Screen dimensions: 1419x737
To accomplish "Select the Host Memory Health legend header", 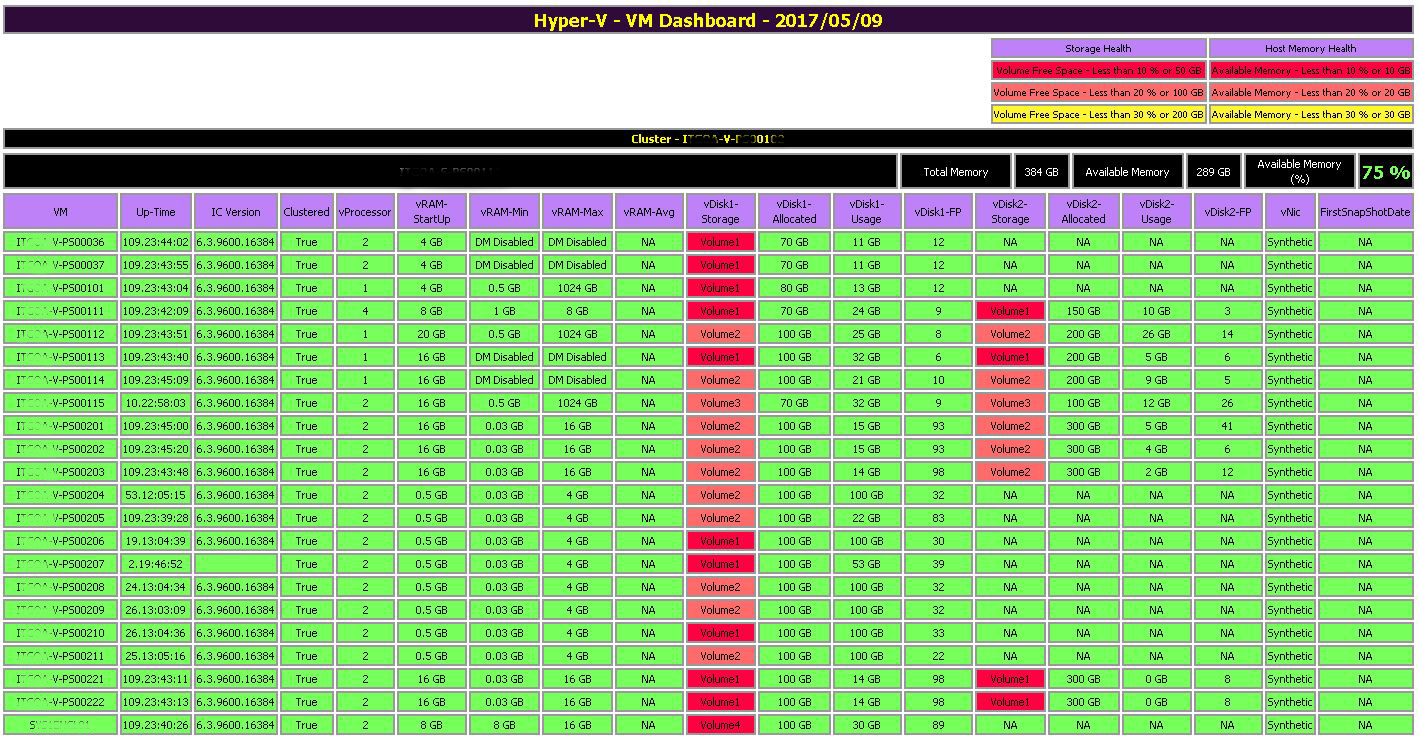I will [x=1310, y=48].
